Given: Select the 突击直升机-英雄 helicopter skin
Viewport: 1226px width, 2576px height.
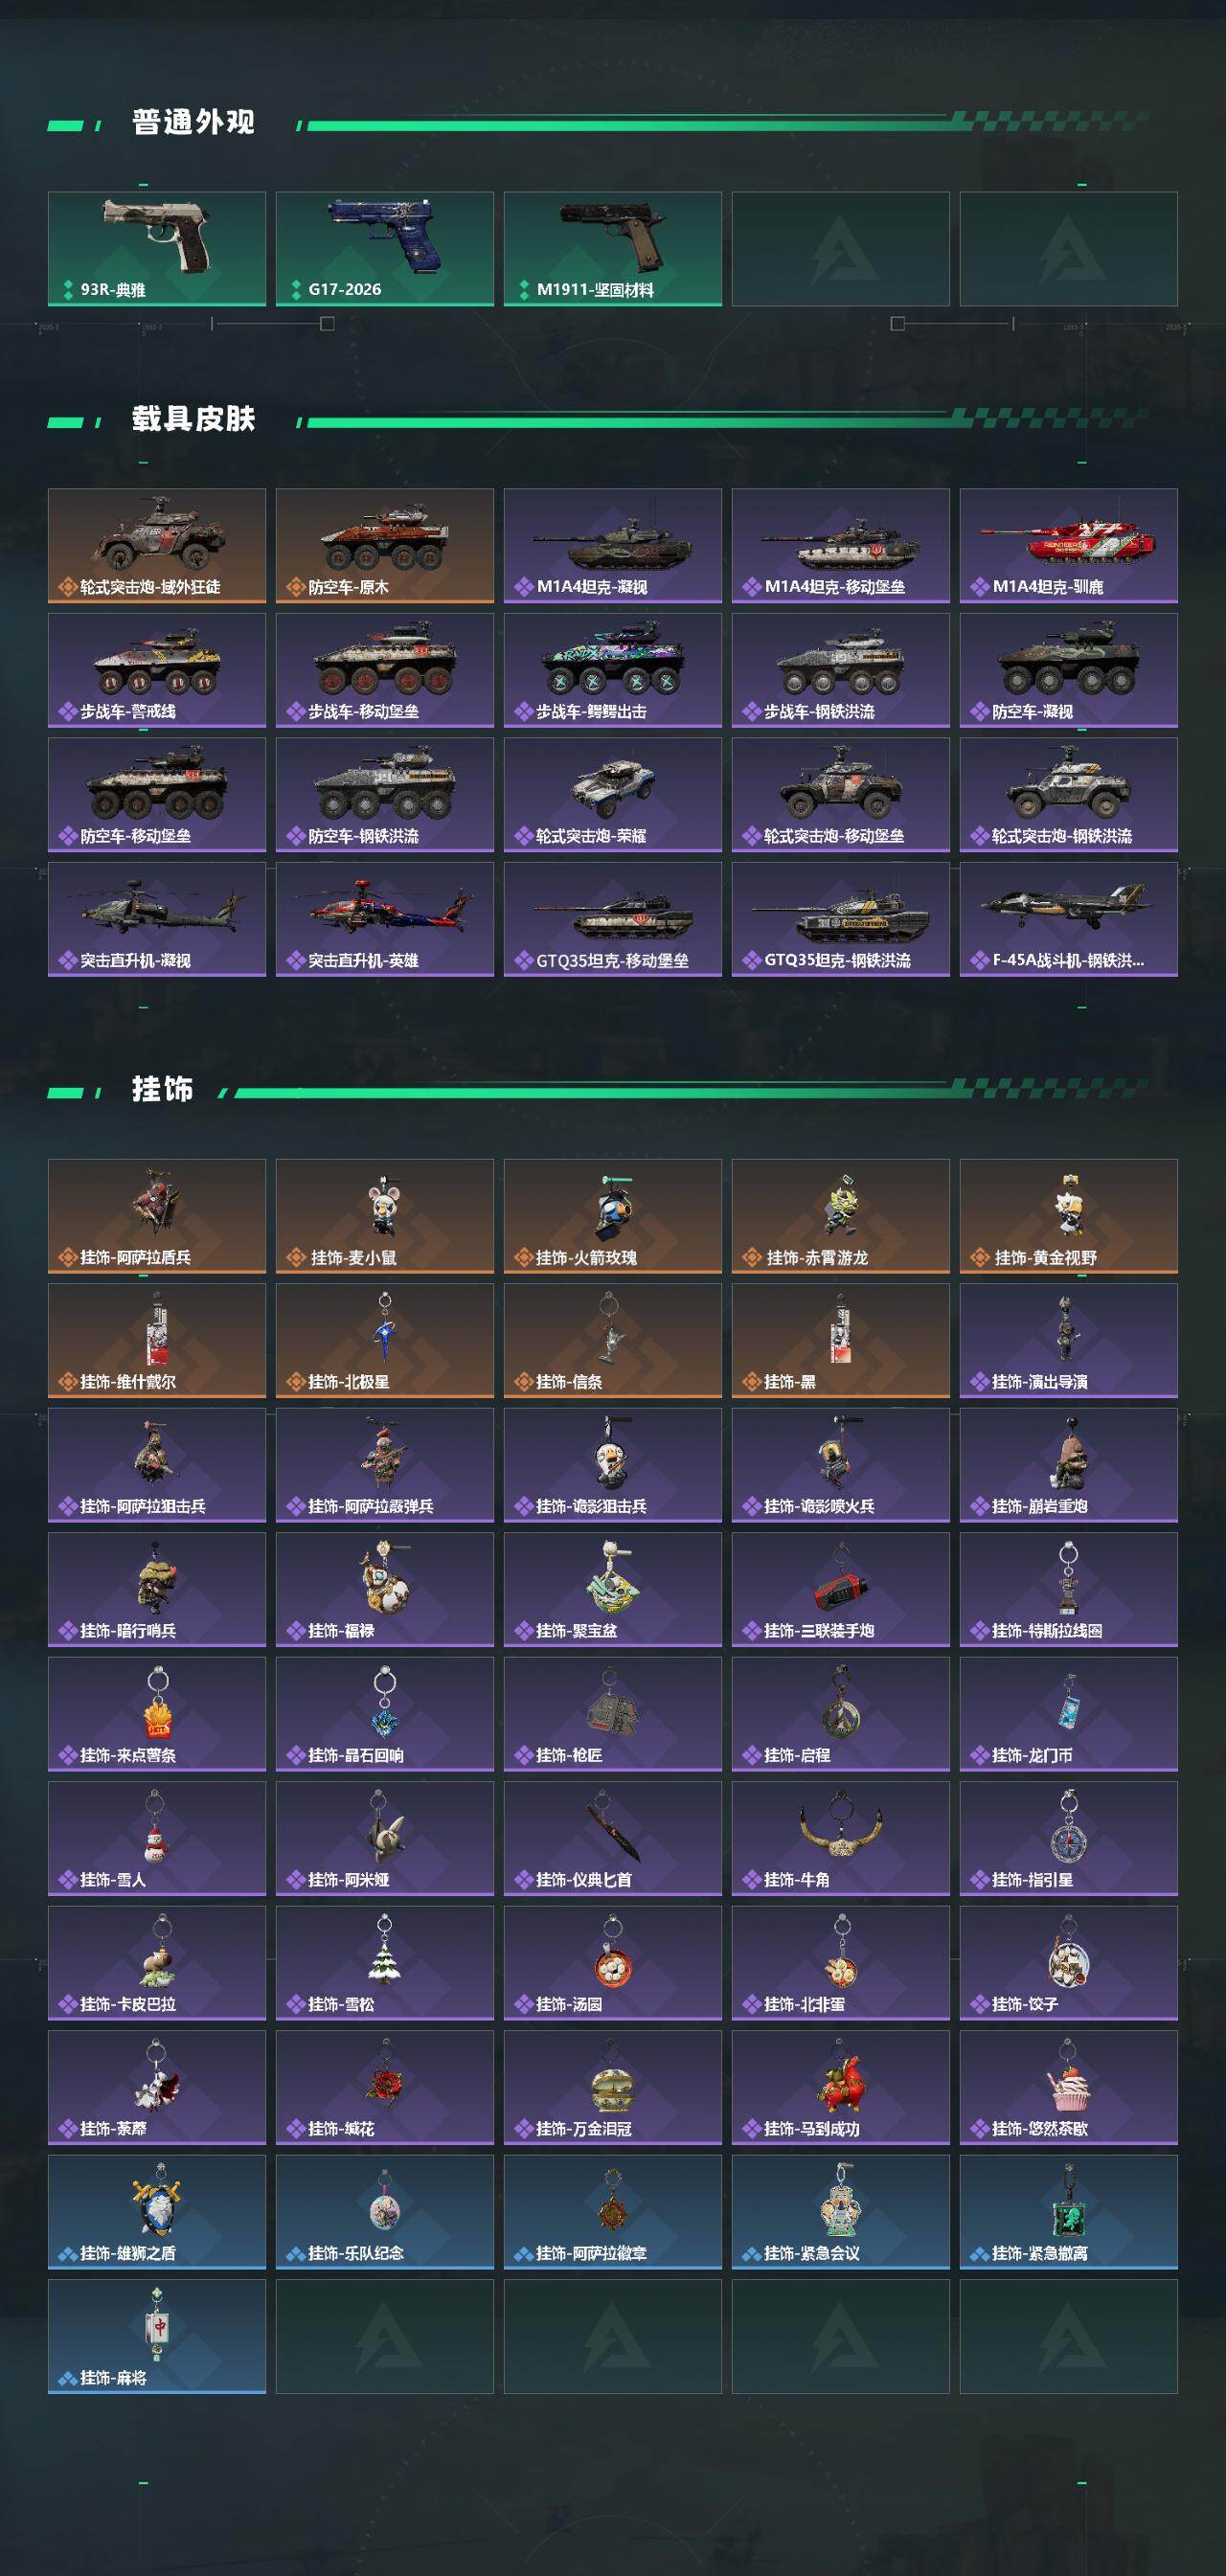Looking at the screenshot, I should point(385,919).
